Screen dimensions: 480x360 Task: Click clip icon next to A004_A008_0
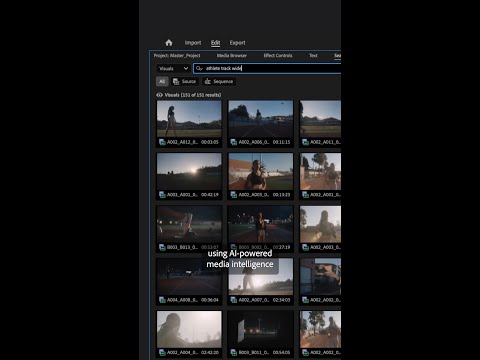pos(162,300)
